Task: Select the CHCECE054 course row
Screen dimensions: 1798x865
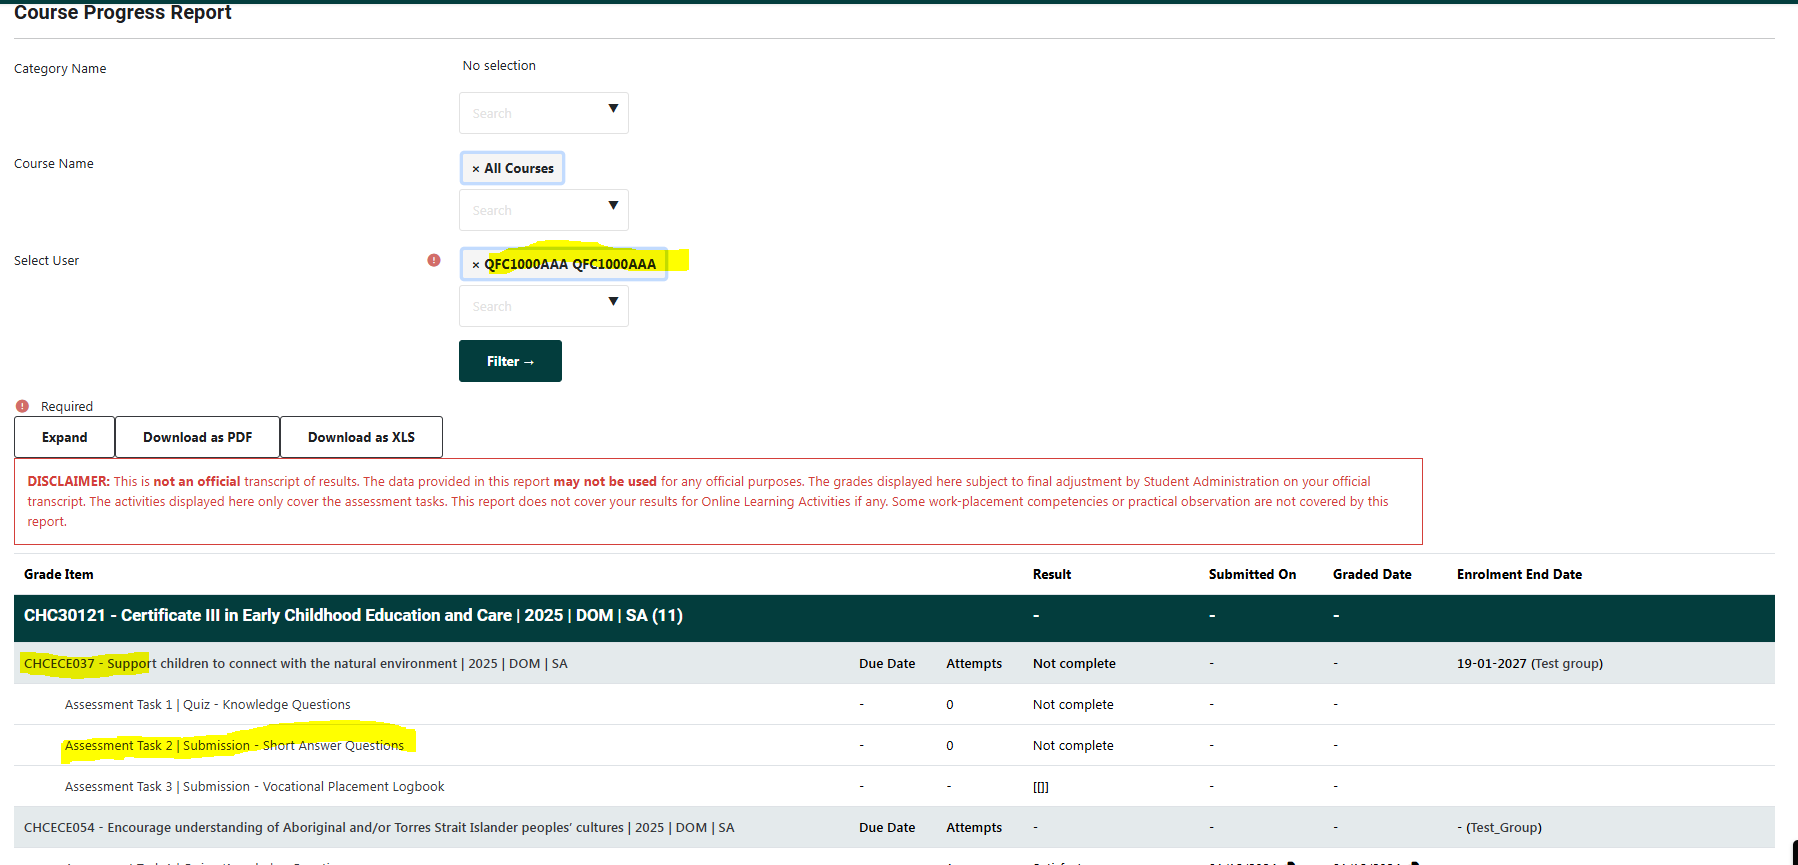Action: (379, 828)
